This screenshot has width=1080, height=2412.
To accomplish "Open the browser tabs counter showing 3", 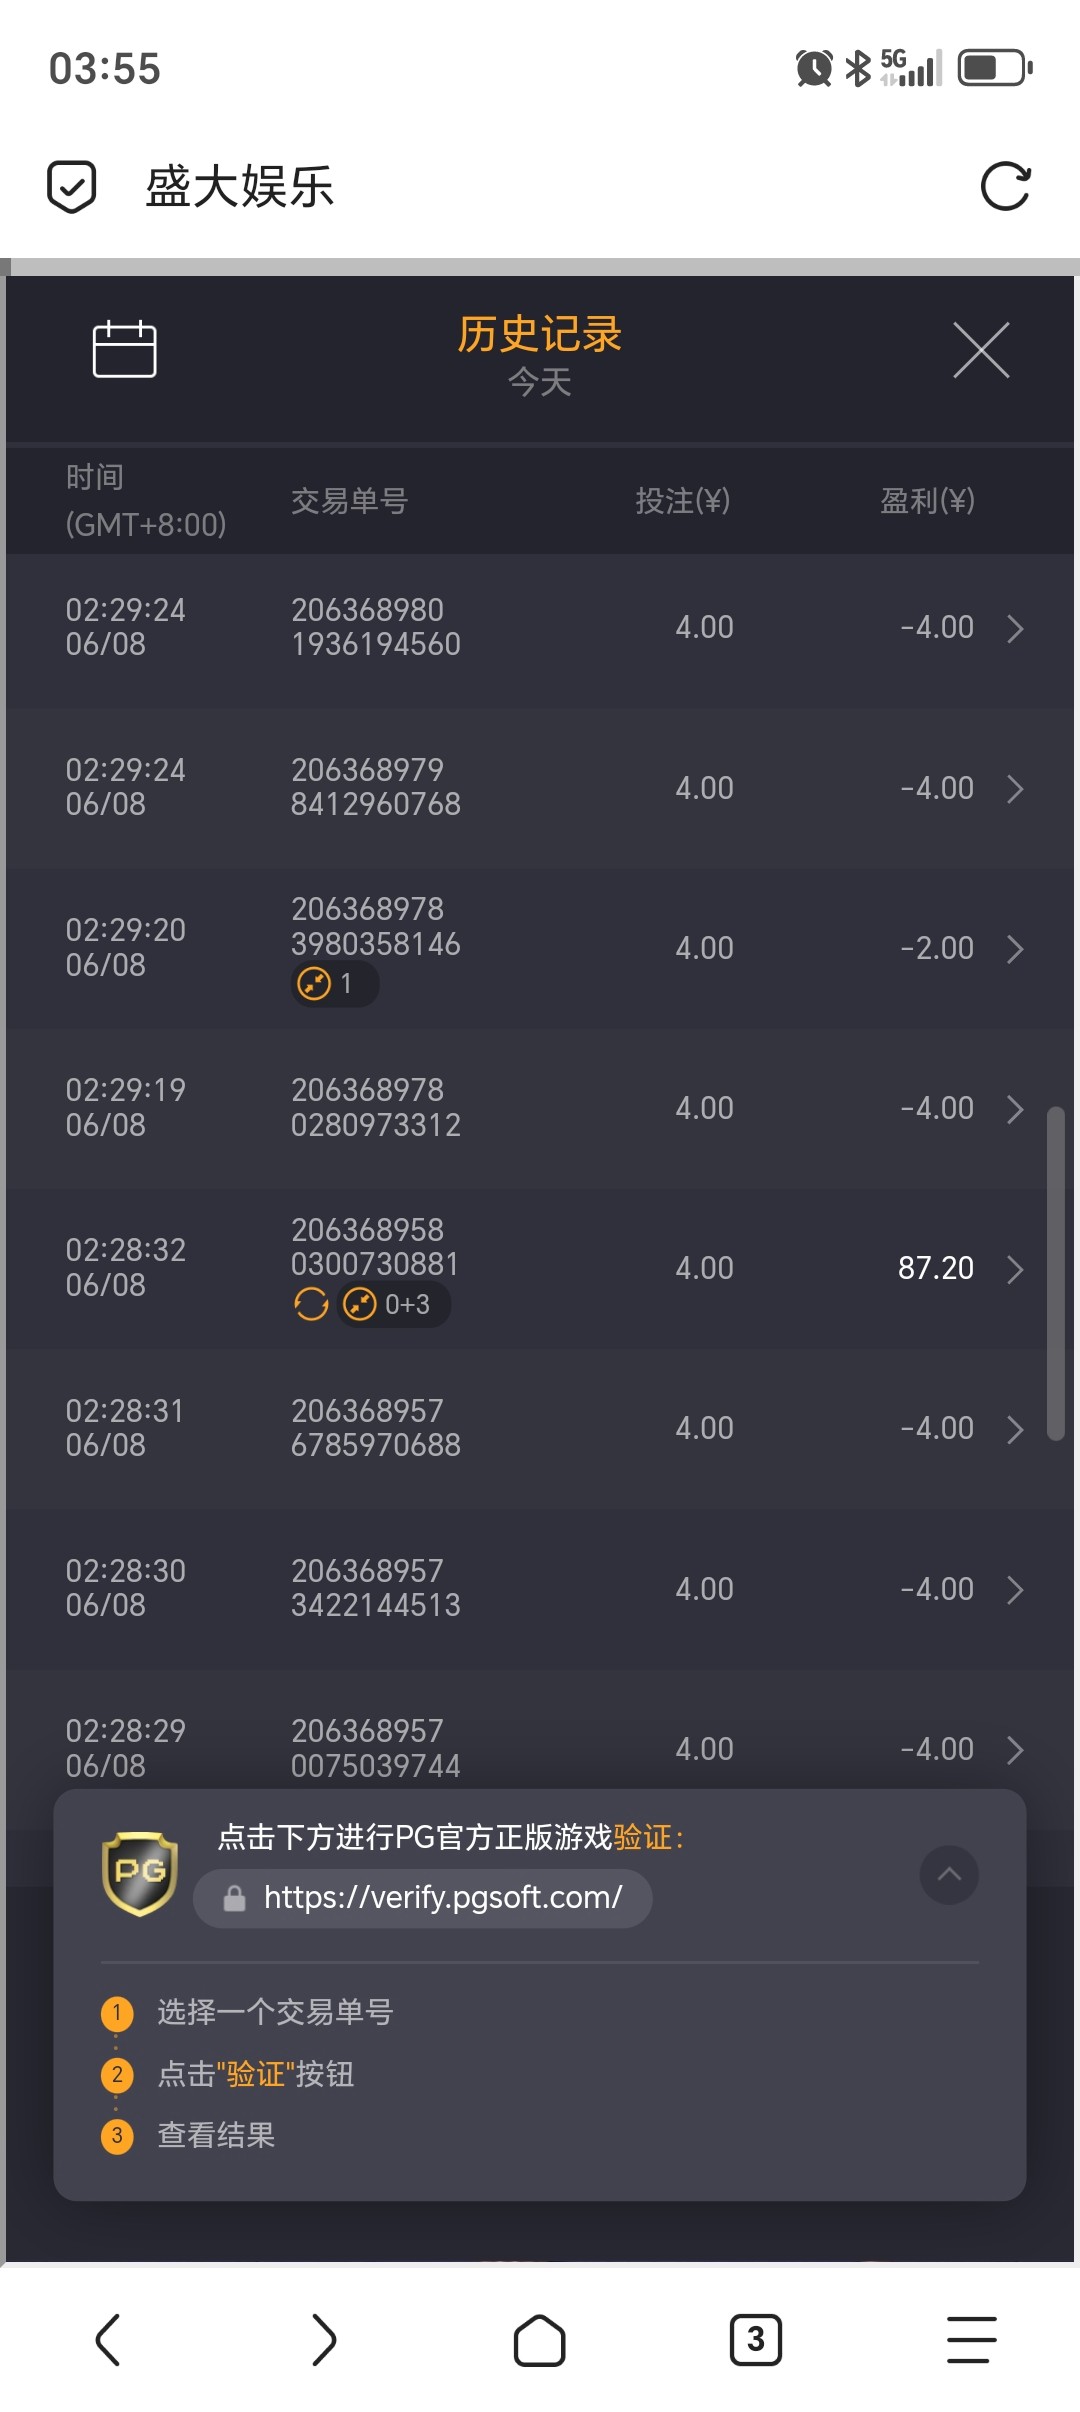I will click(756, 2340).
